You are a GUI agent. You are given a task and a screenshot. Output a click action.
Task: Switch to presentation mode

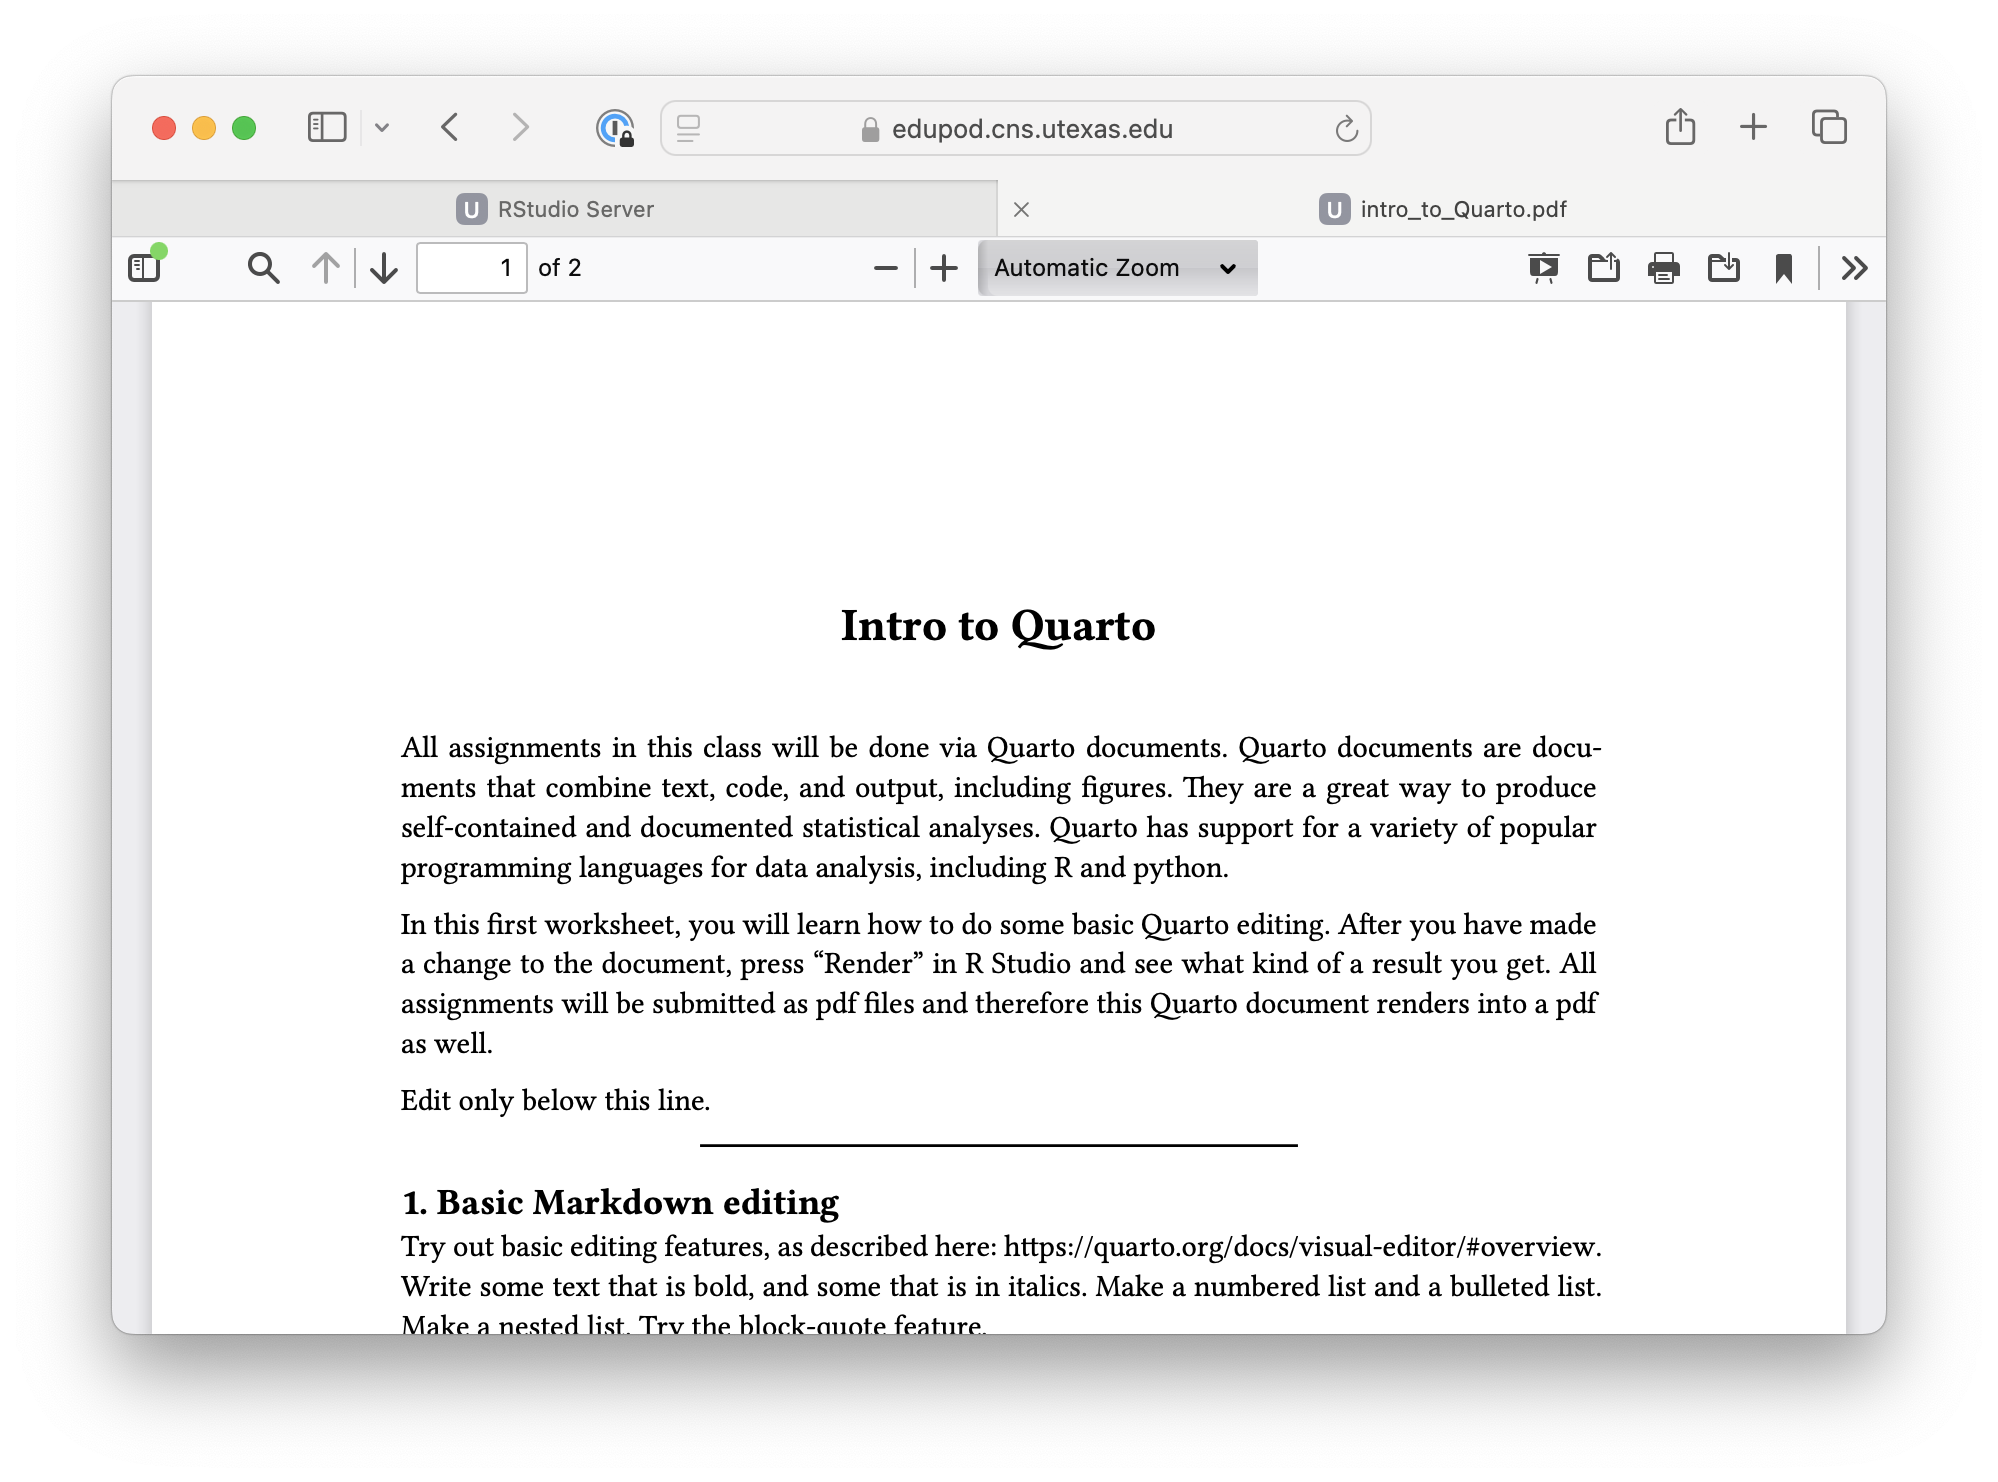pos(1543,268)
